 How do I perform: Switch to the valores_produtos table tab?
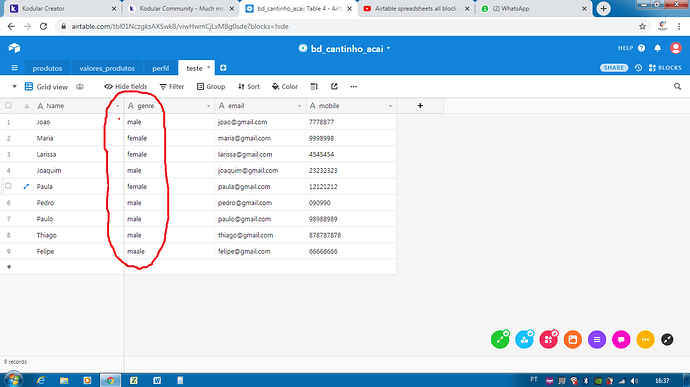click(x=107, y=68)
